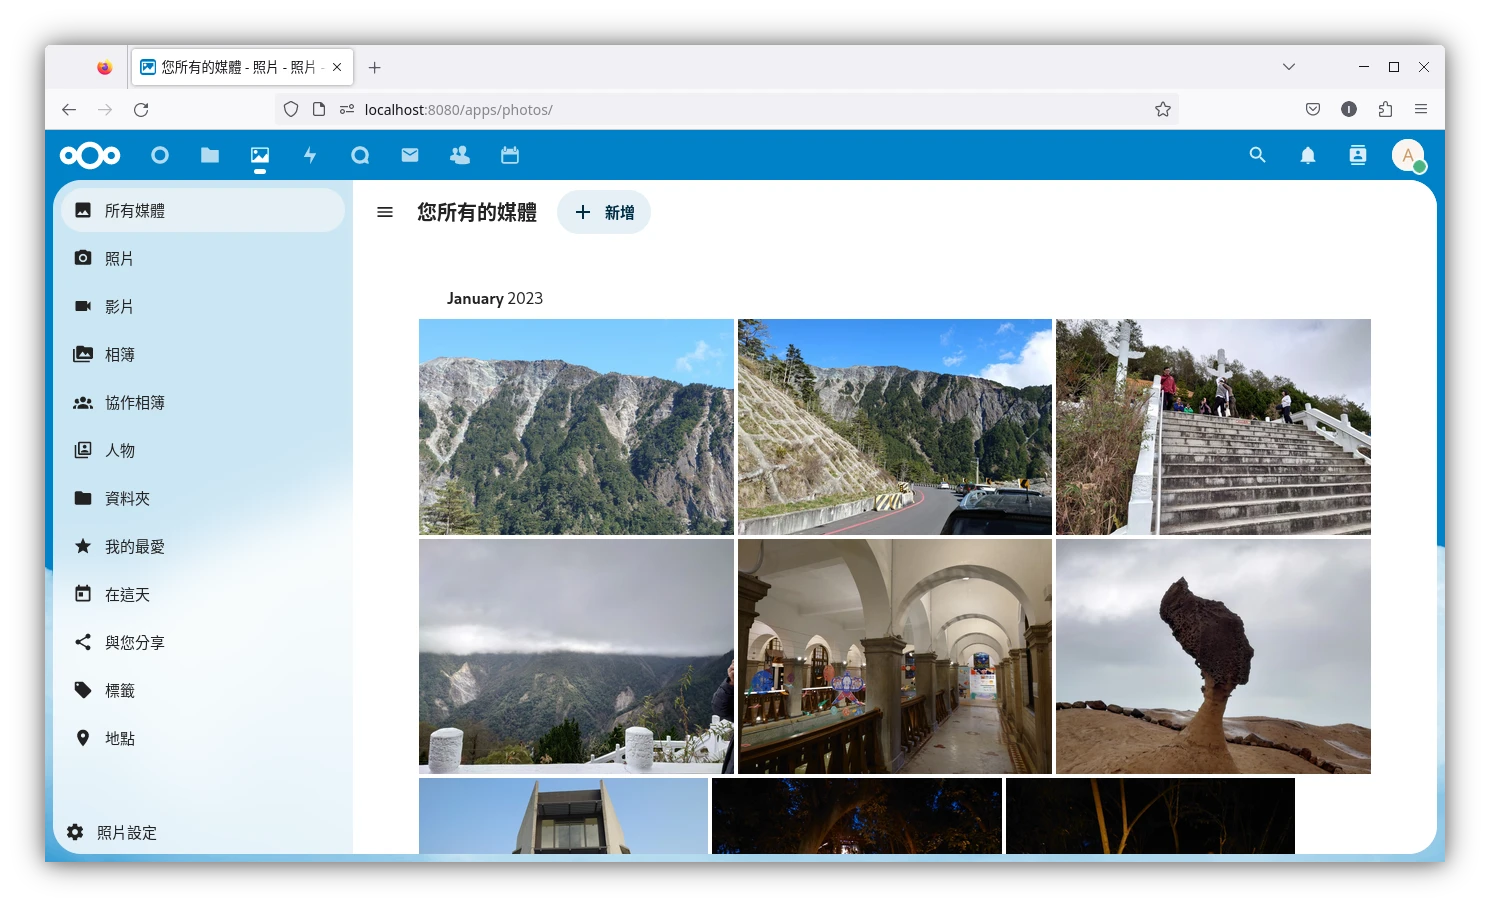Open the Files app folder icon

point(210,155)
